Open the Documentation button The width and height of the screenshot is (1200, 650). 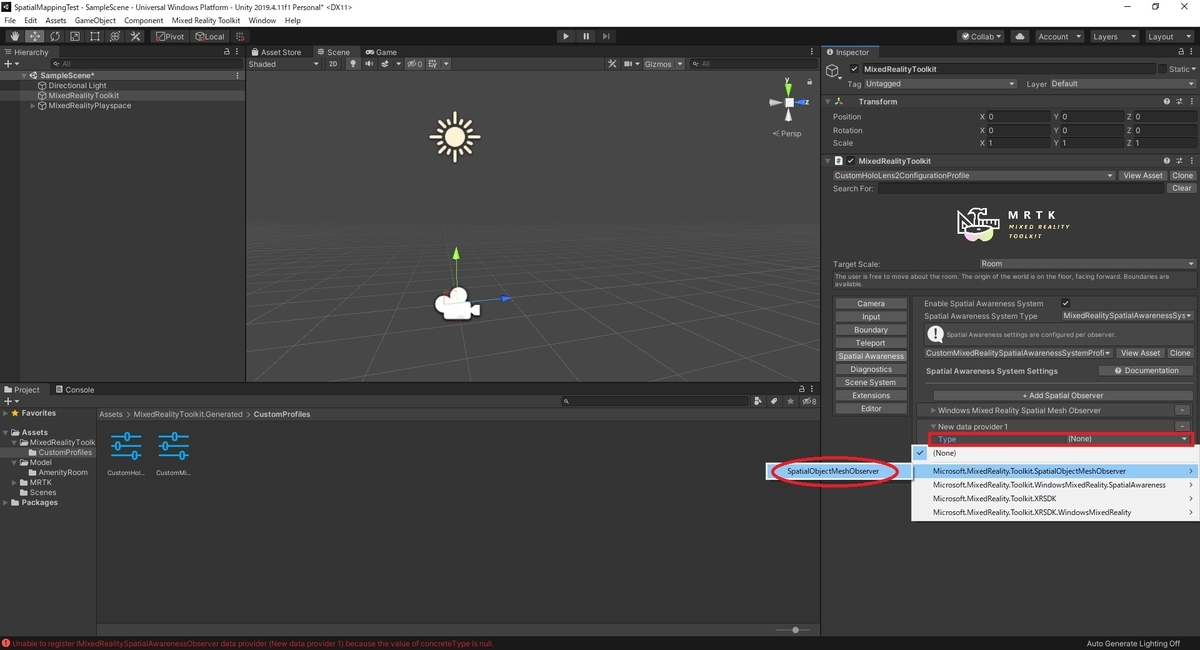coord(1146,371)
